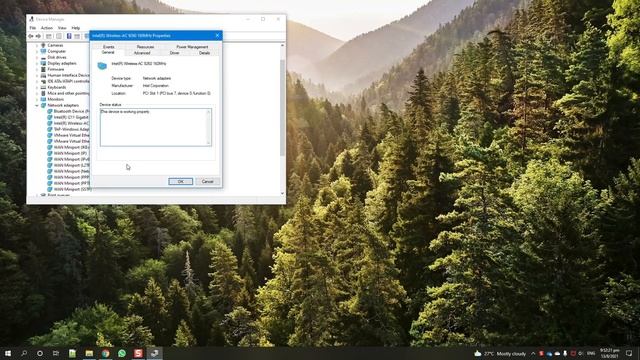Select the Monitors category icon
This screenshot has width=640, height=360.
pos(43,99)
